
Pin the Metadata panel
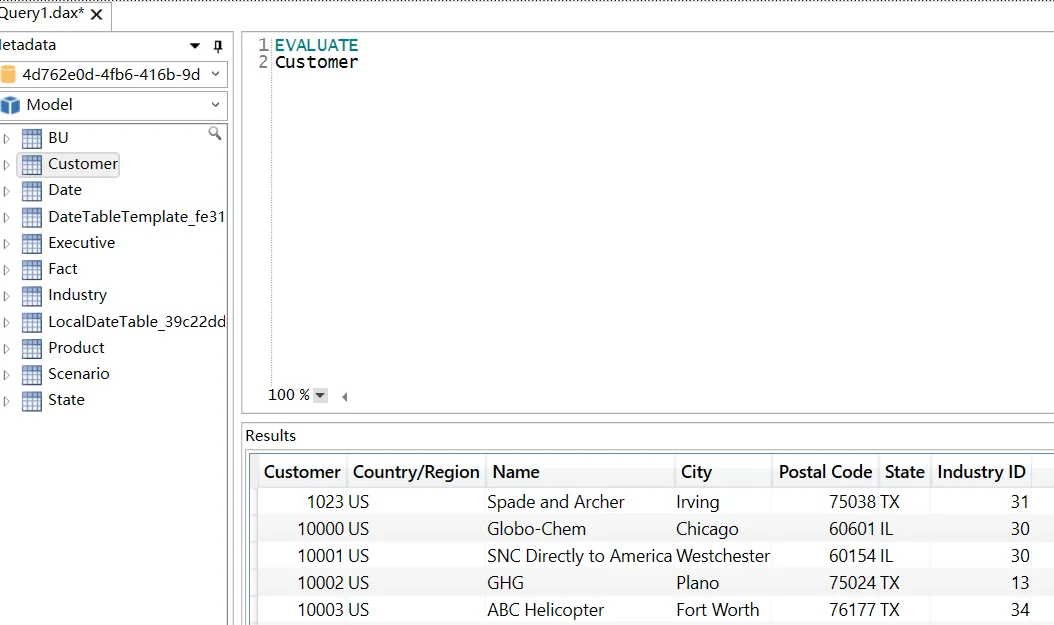coord(218,46)
